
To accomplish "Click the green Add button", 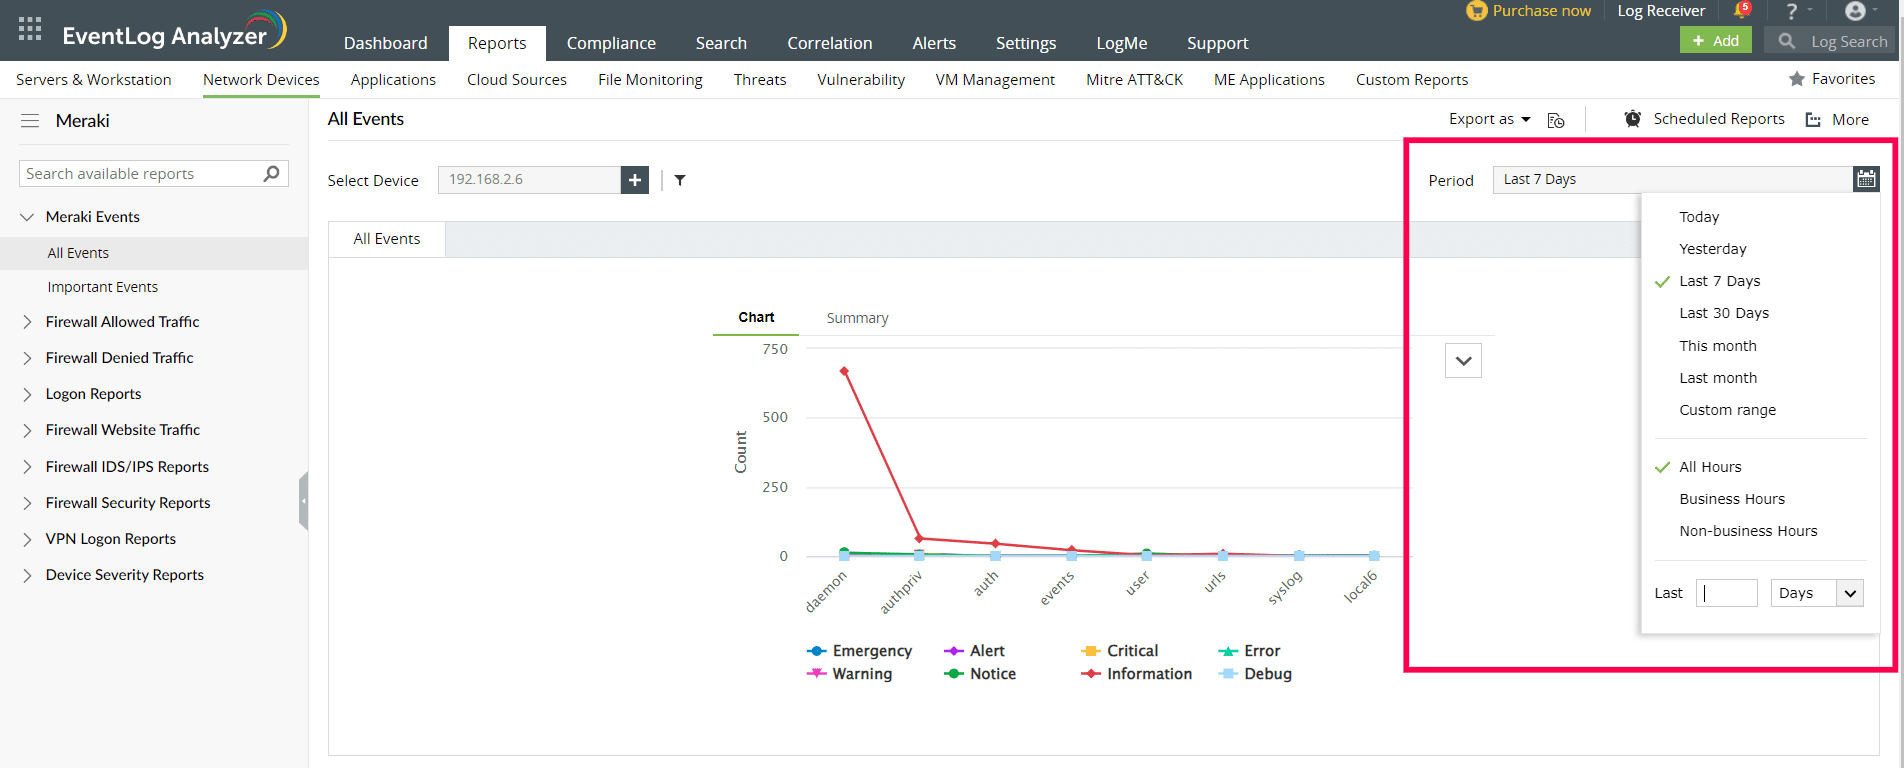I will tap(1716, 41).
